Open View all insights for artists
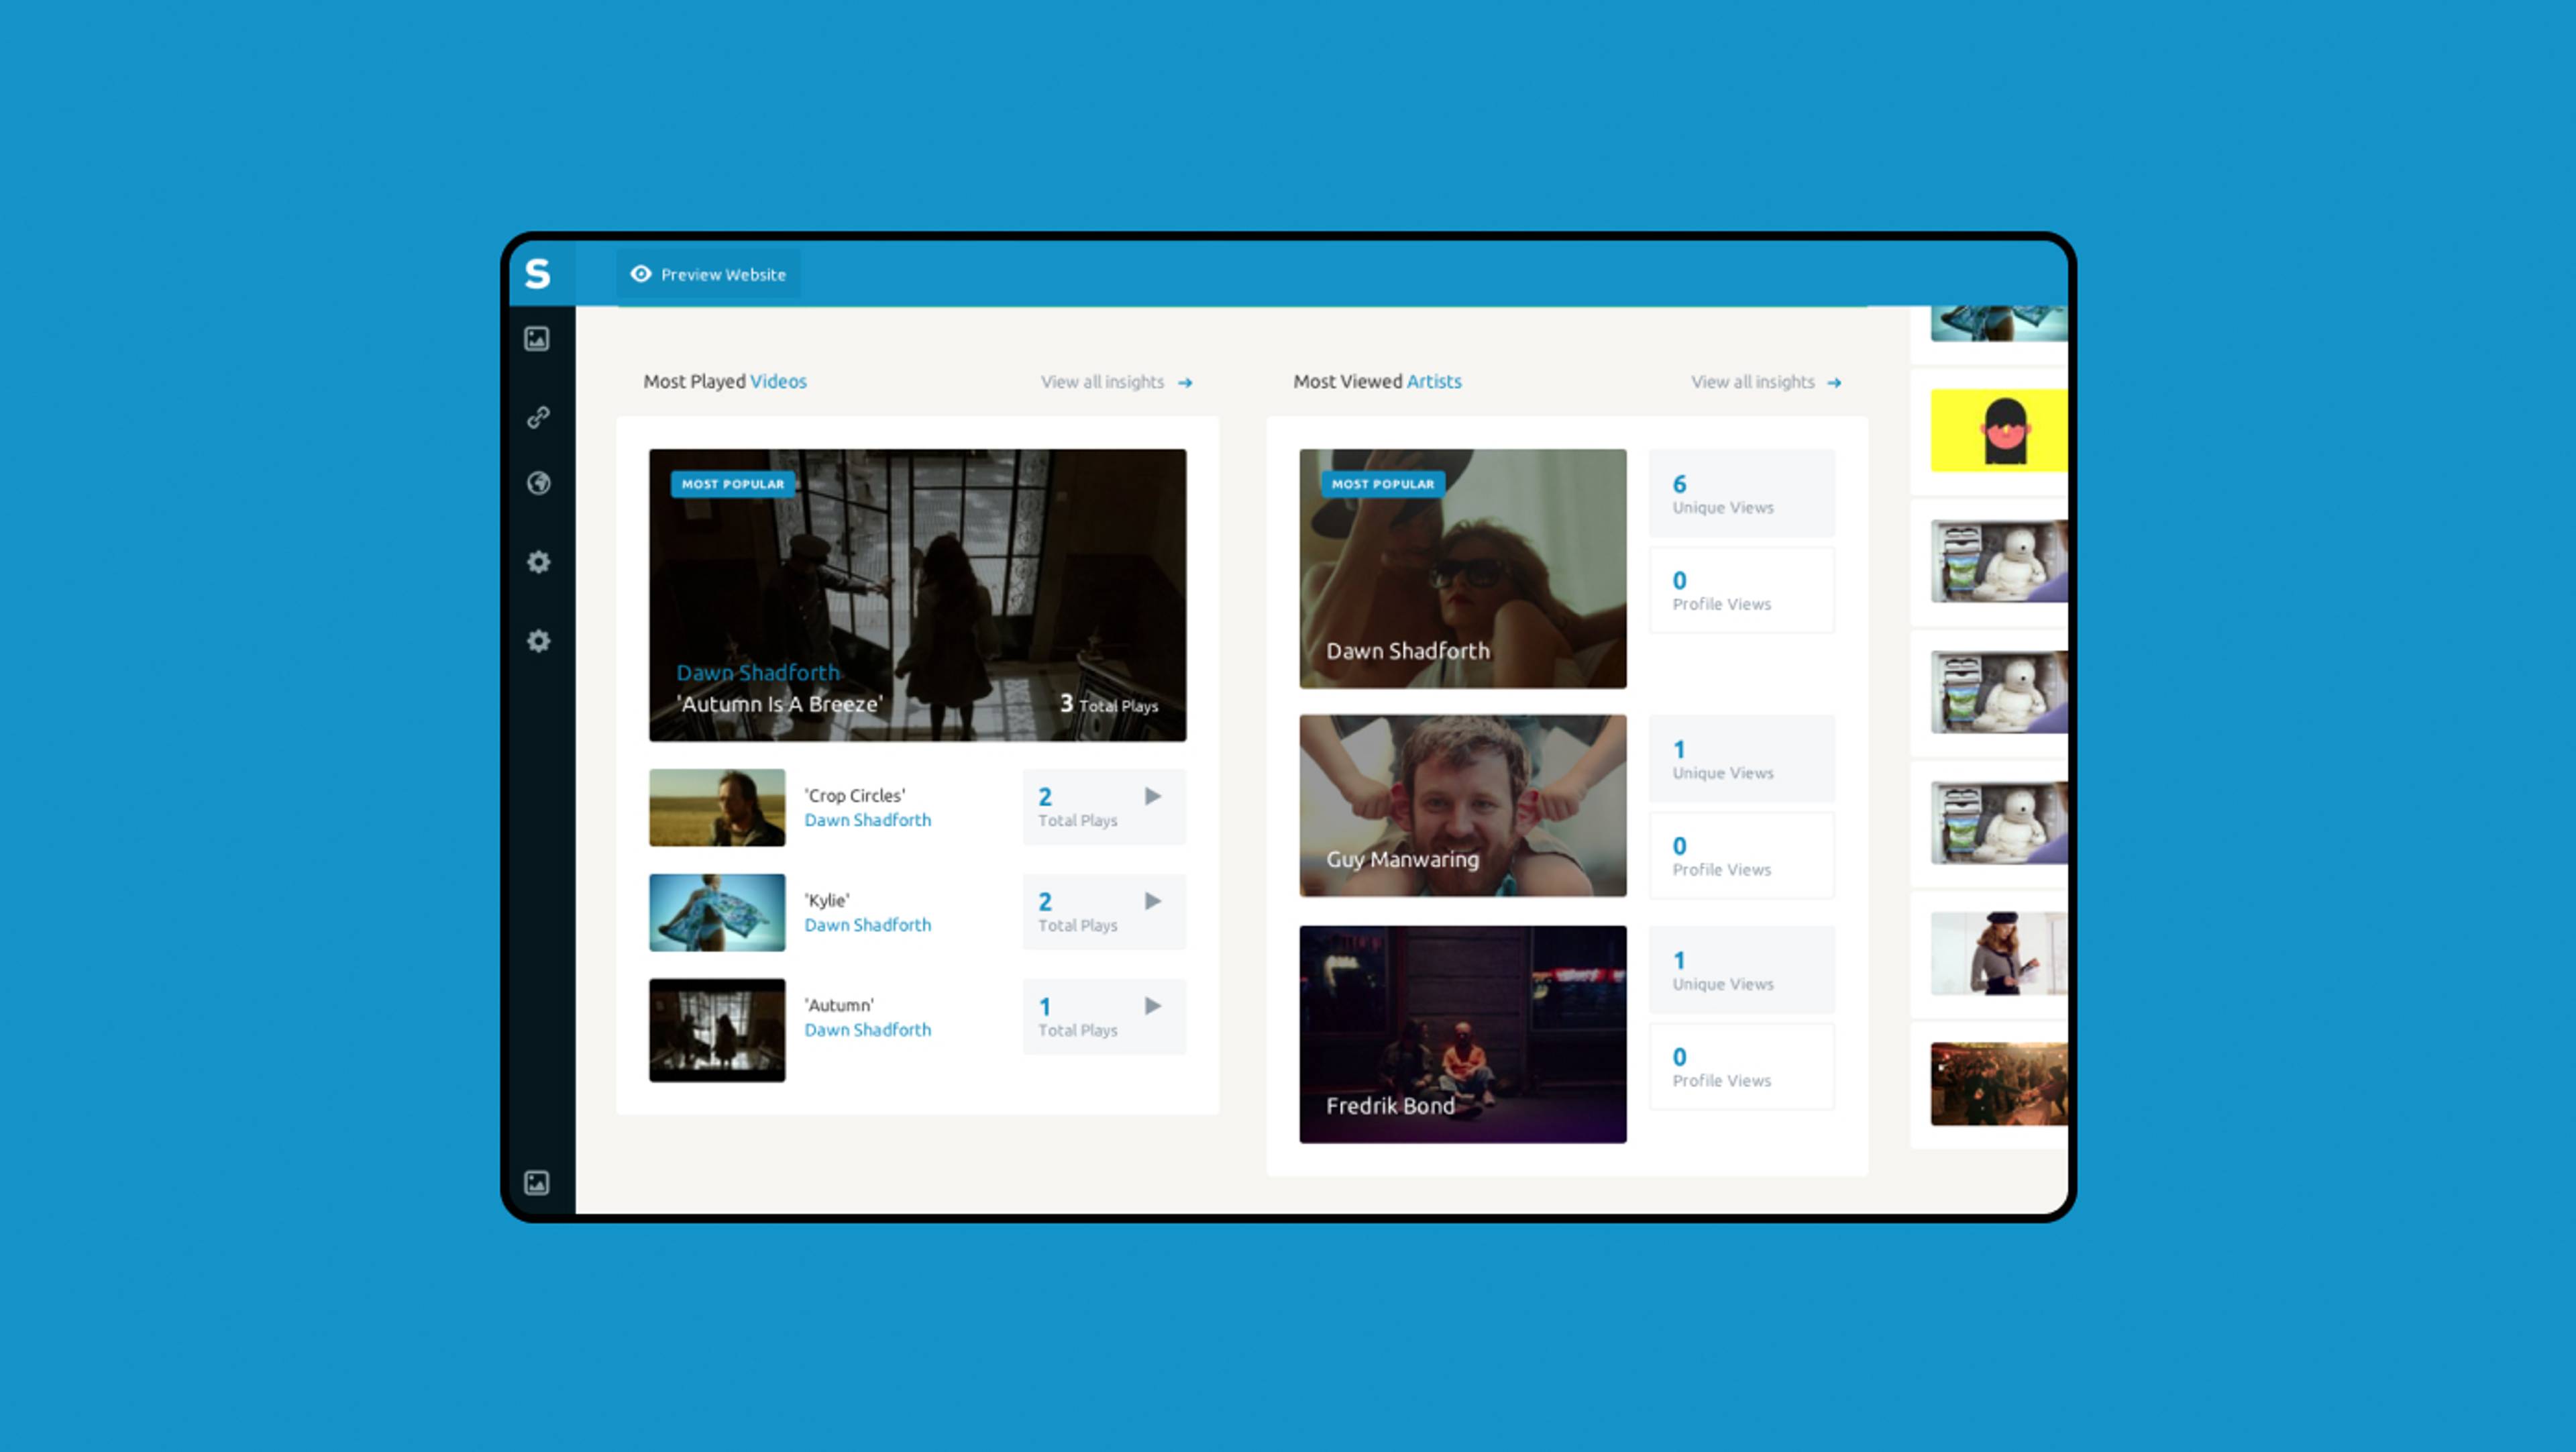The width and height of the screenshot is (2576, 1452). (1765, 382)
